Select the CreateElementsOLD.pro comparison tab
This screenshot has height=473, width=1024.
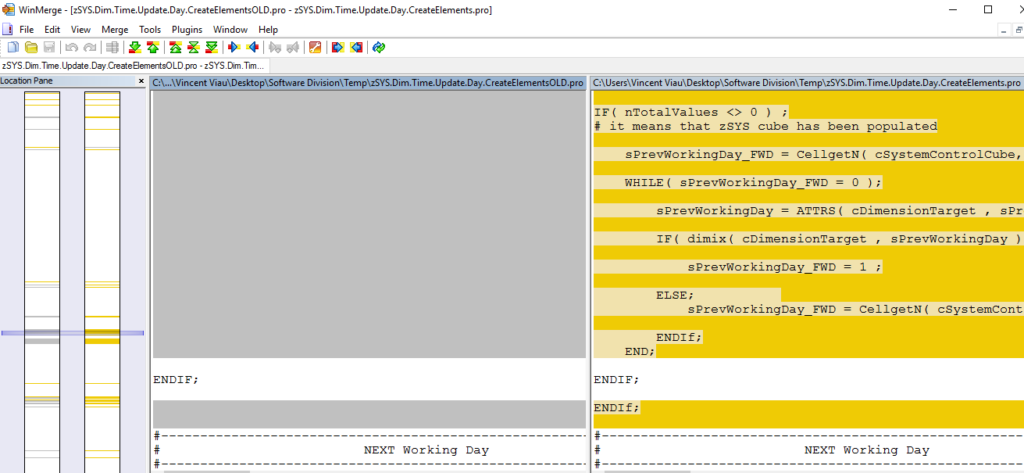point(130,65)
